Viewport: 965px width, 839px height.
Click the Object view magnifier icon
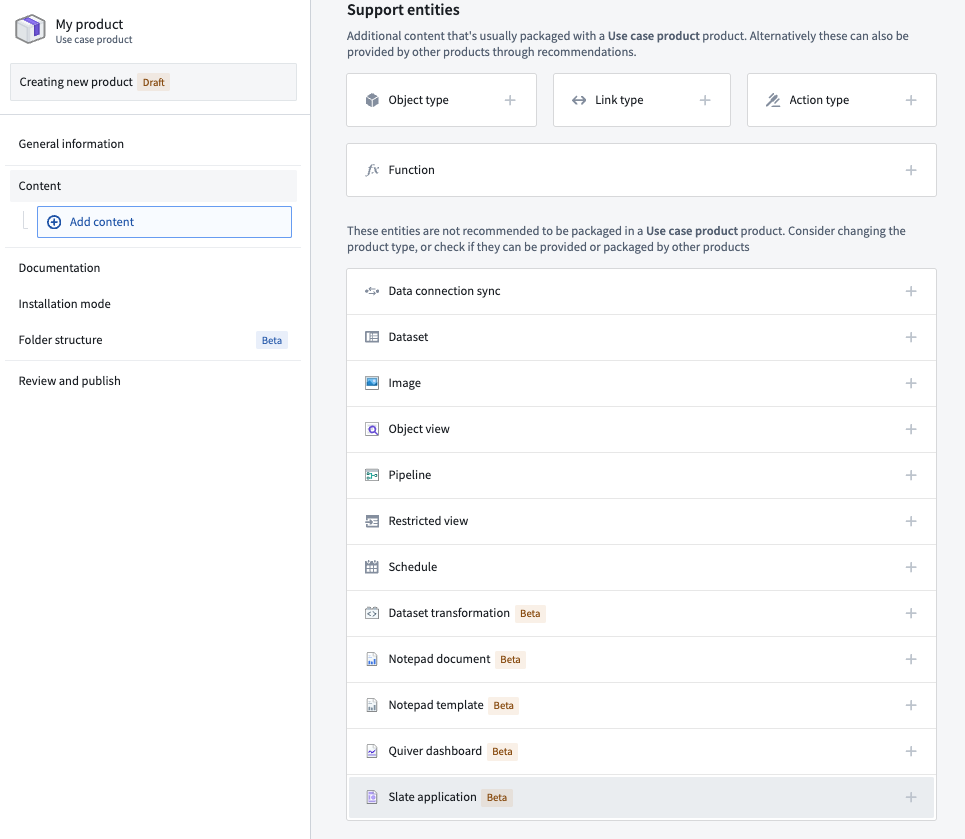pos(372,429)
